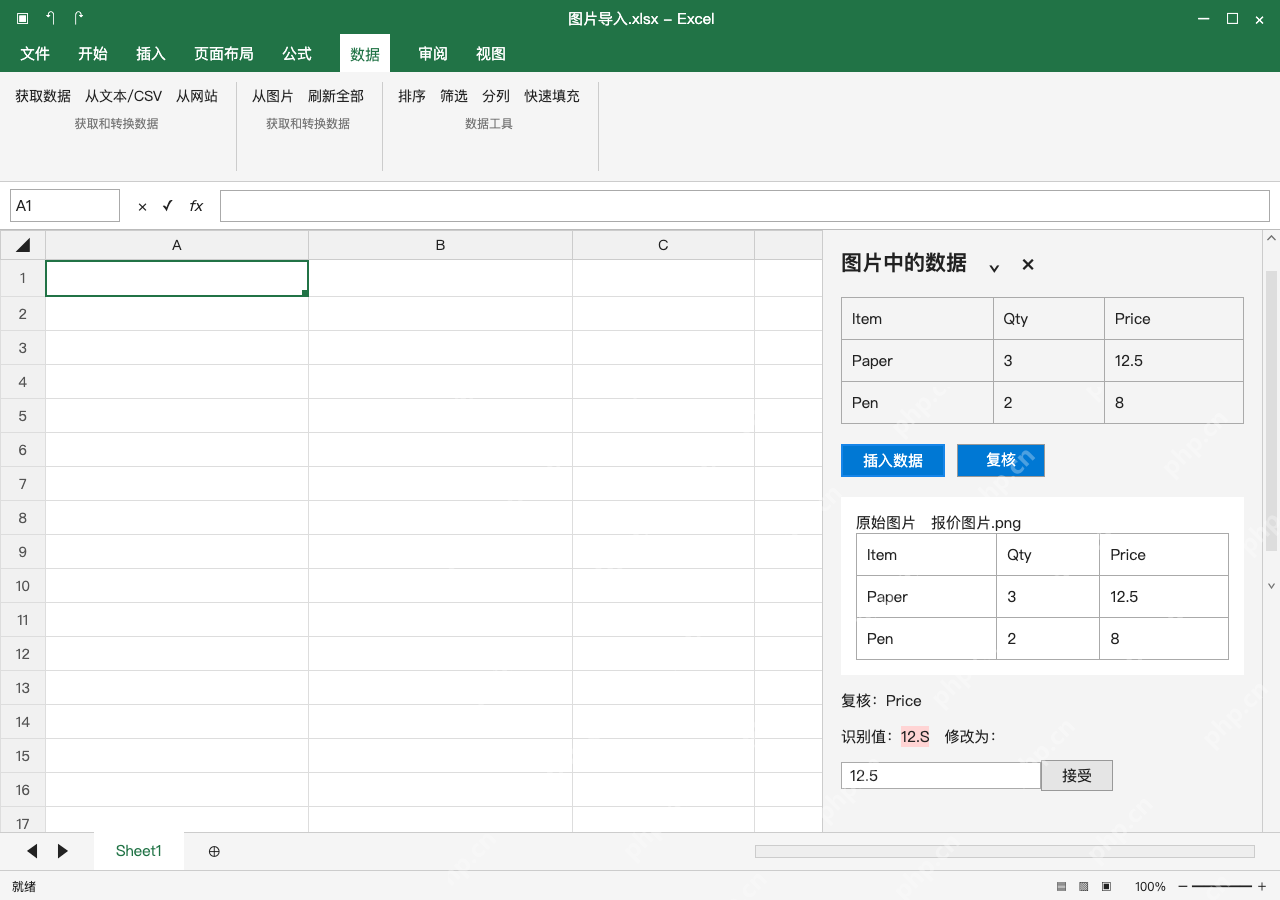Click into the formula bar input
Image resolution: width=1280 pixels, height=900 pixels.
point(745,206)
